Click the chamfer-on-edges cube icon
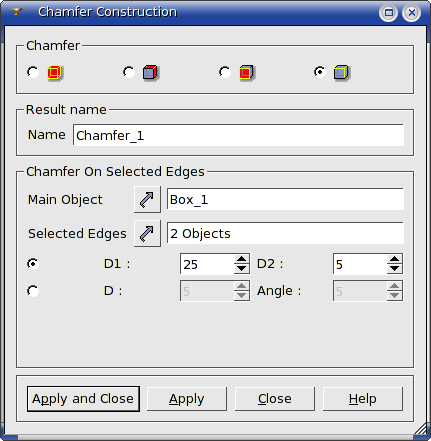431x441 pixels. point(341,72)
